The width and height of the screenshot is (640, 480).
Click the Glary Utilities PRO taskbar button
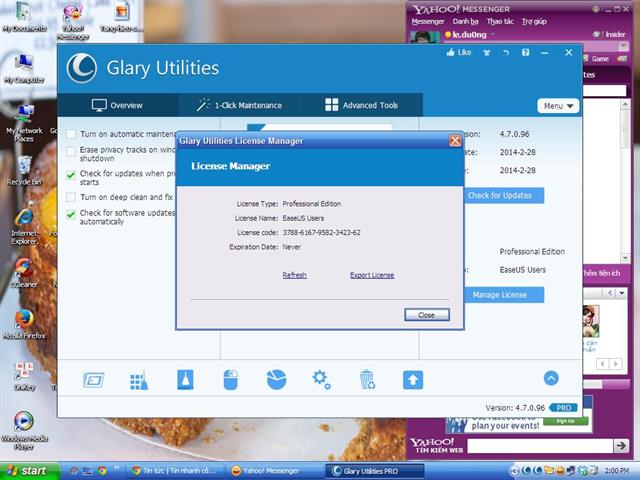(x=374, y=471)
